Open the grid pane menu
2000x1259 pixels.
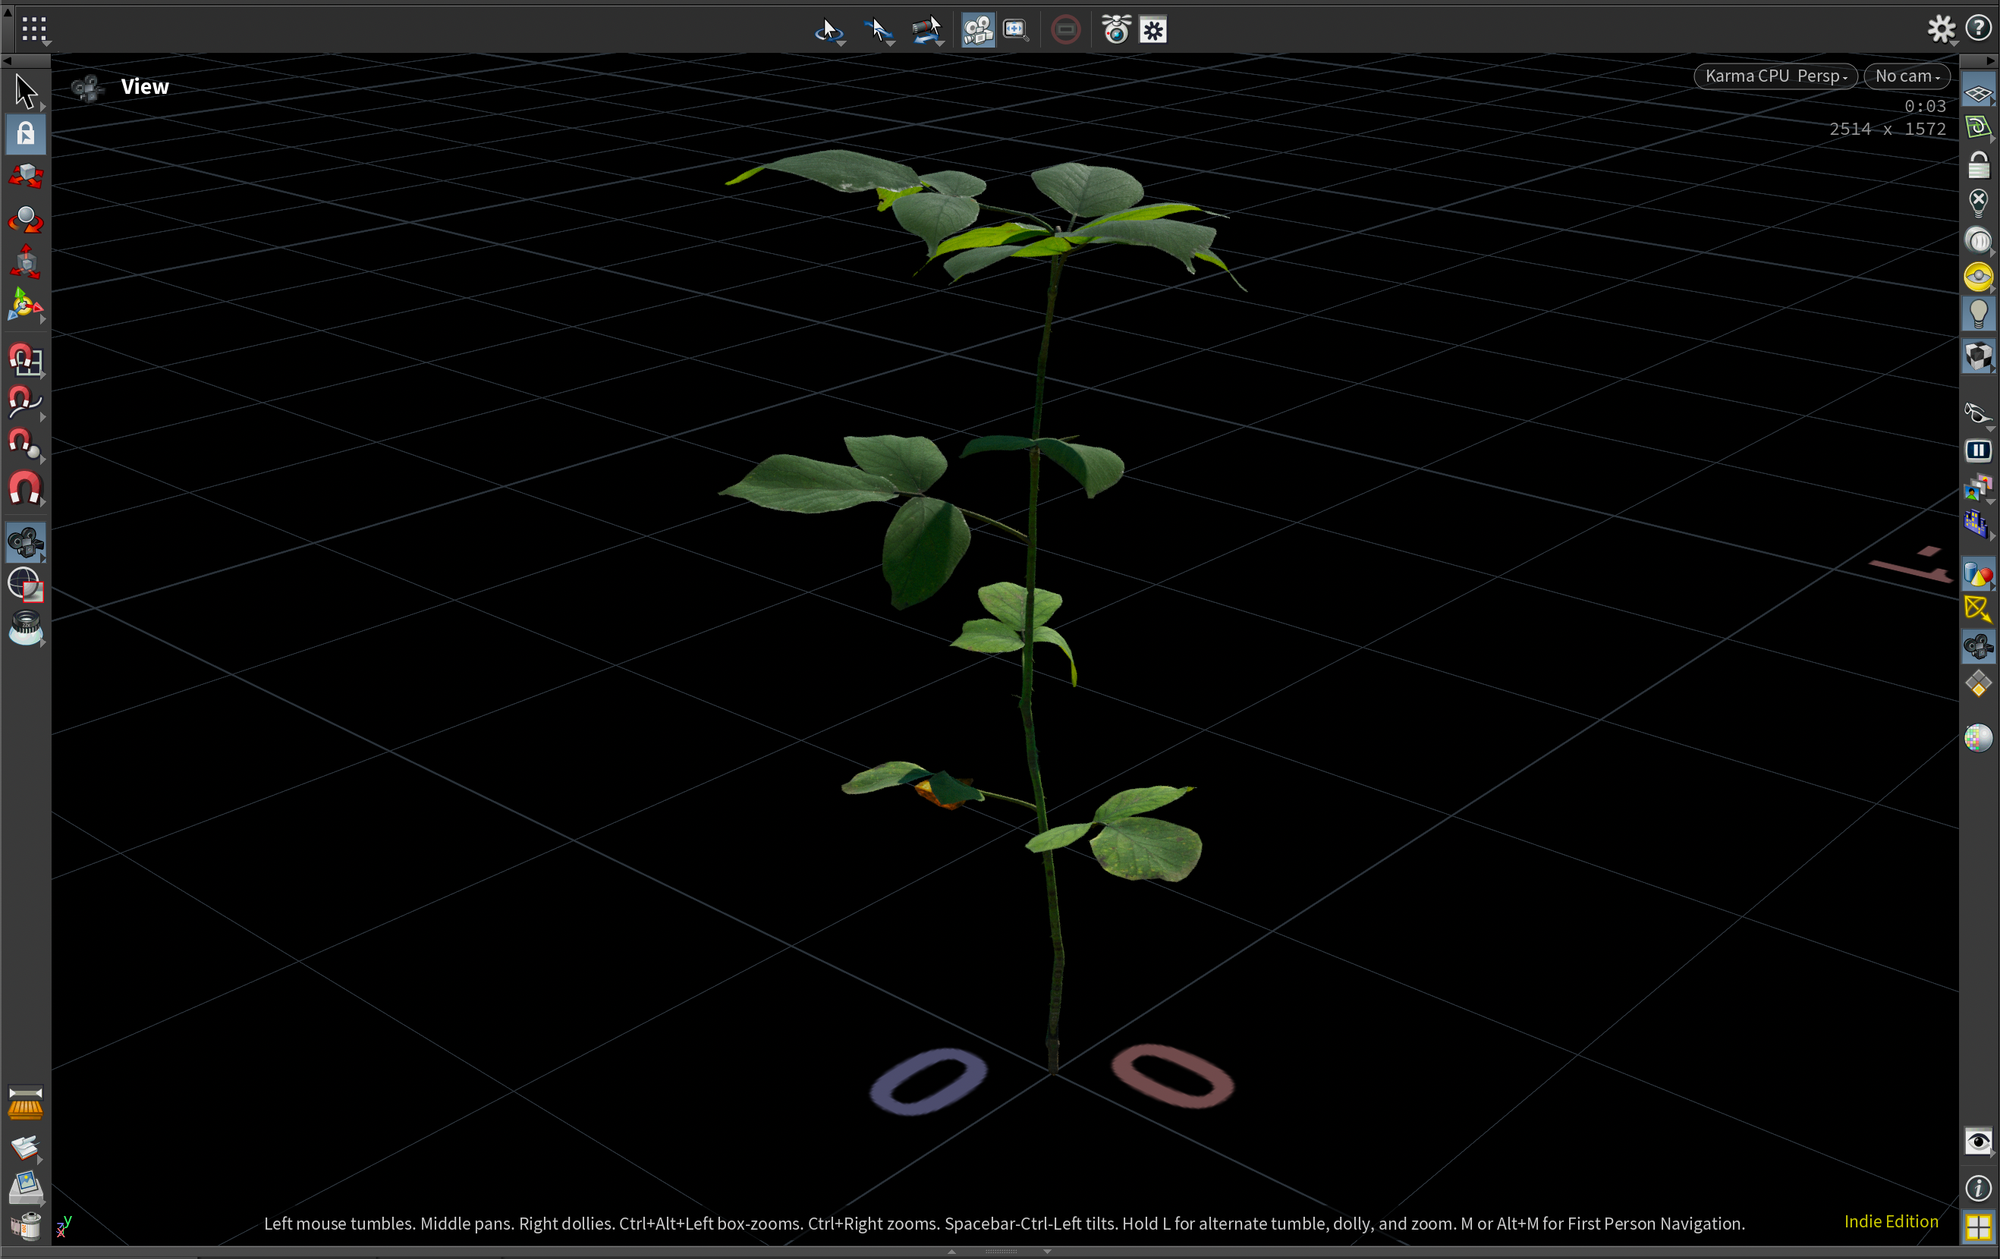(x=34, y=29)
